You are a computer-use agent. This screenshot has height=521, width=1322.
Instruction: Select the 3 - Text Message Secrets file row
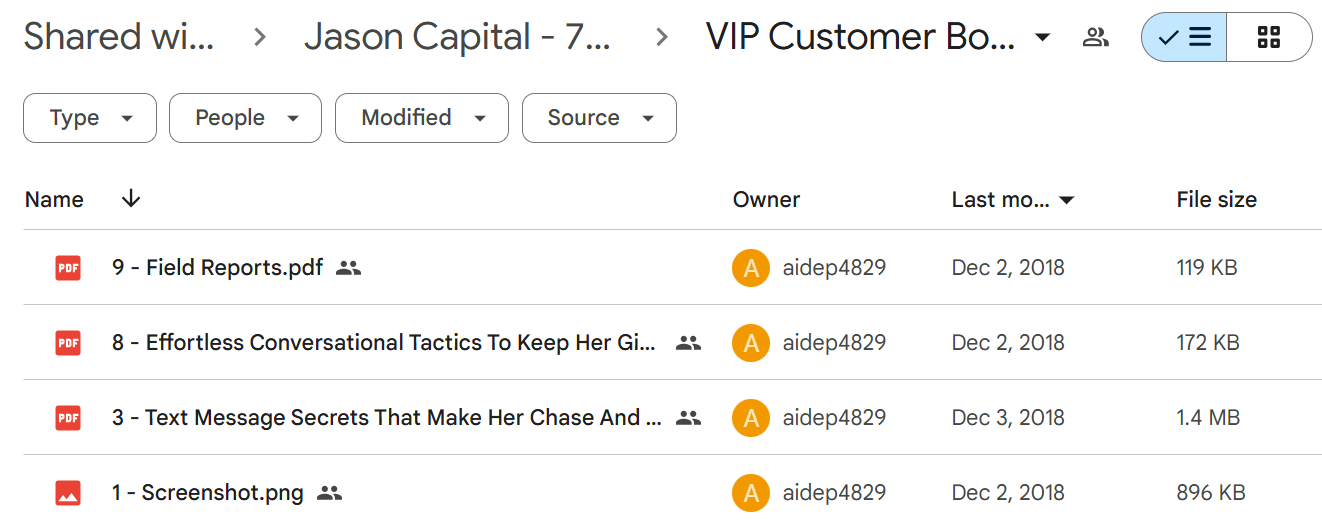point(672,418)
